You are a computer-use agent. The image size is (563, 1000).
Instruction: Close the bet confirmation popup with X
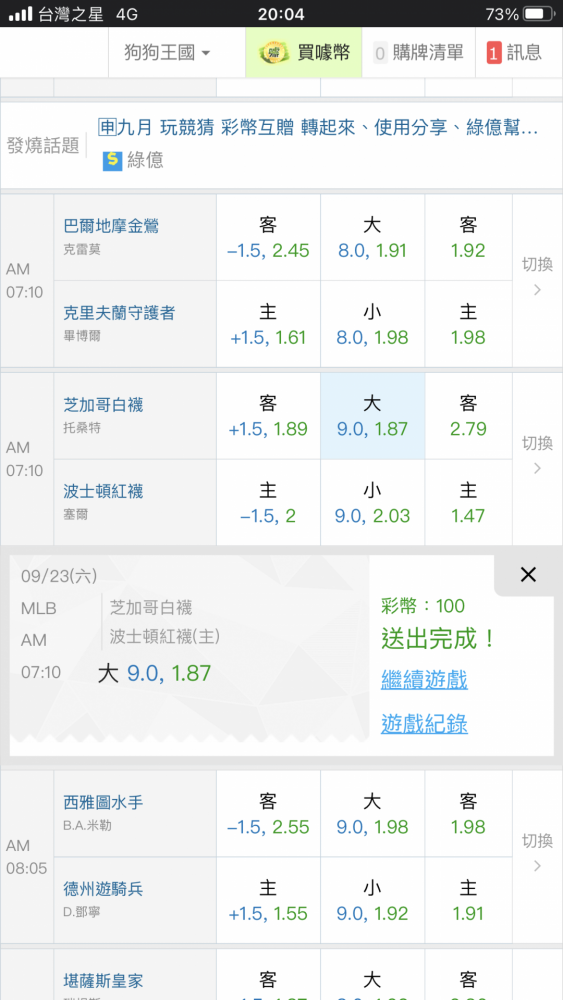[528, 575]
